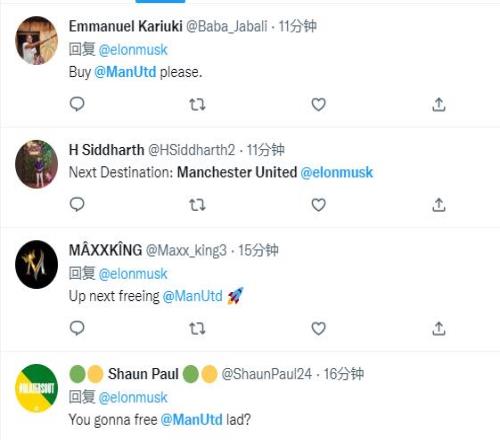Like Emmanuel Kariuki's tweet
The image size is (500, 440).
(318, 105)
